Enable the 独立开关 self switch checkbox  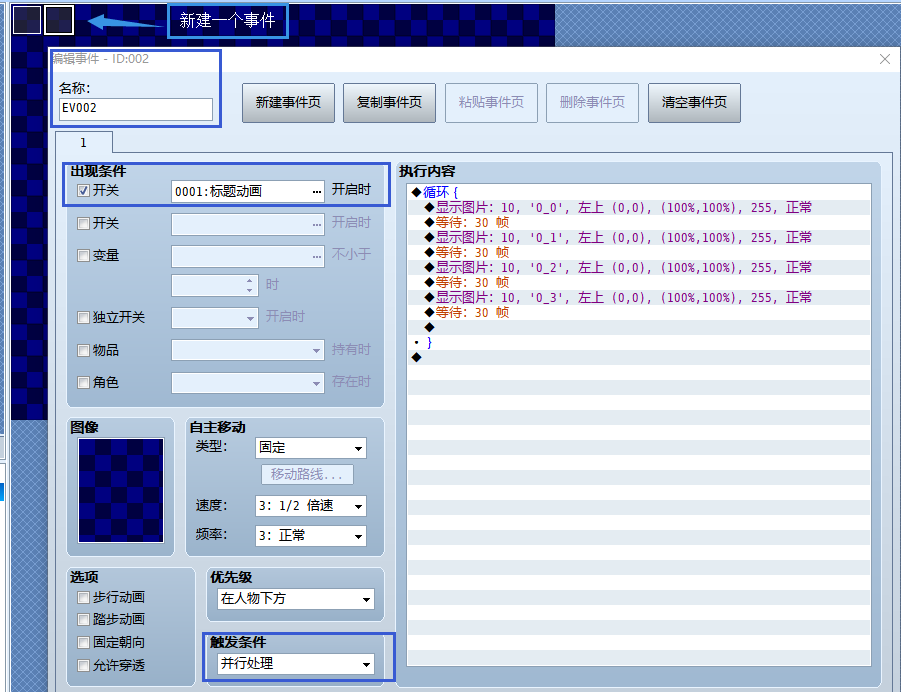[83, 318]
